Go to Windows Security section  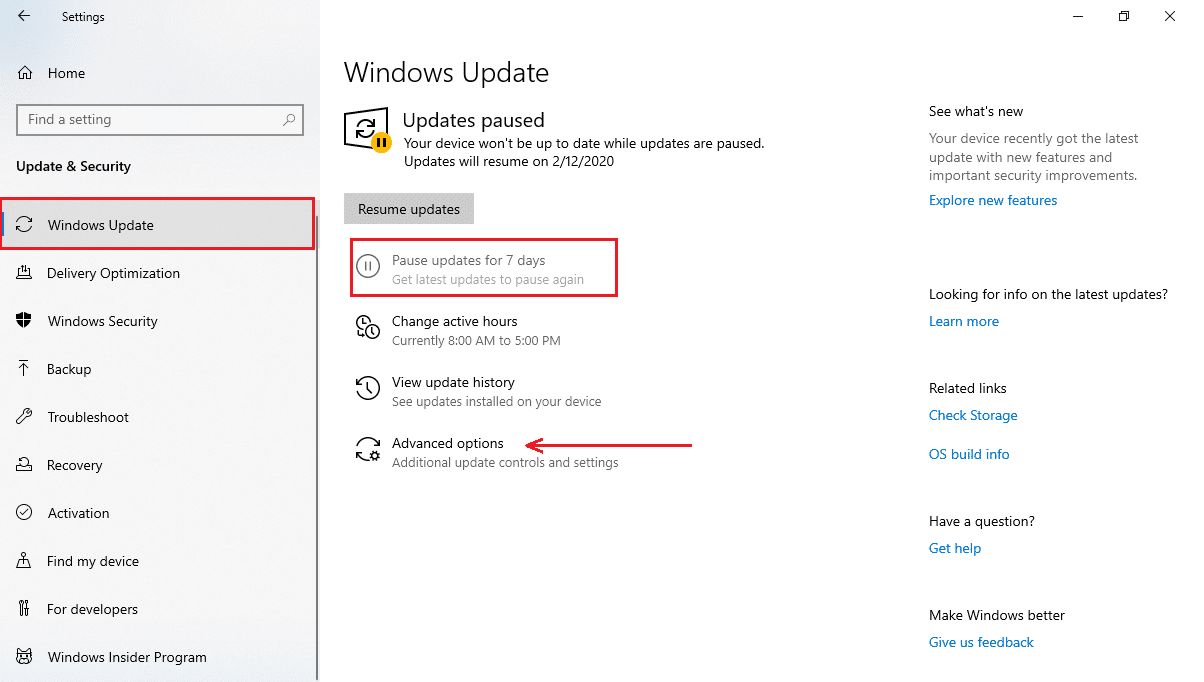point(102,321)
